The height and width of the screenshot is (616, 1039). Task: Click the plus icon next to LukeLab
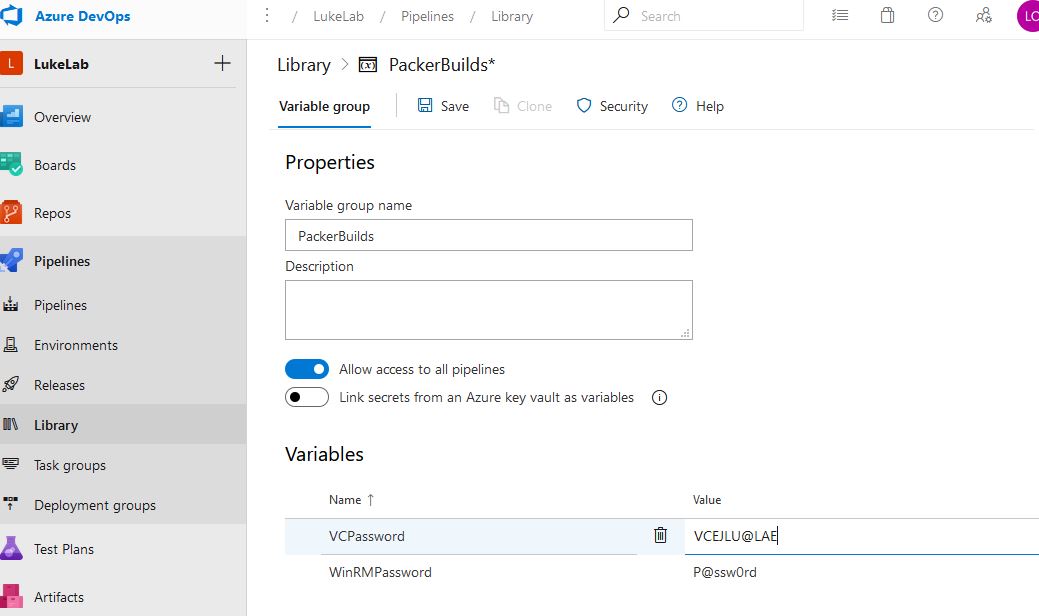pos(223,63)
